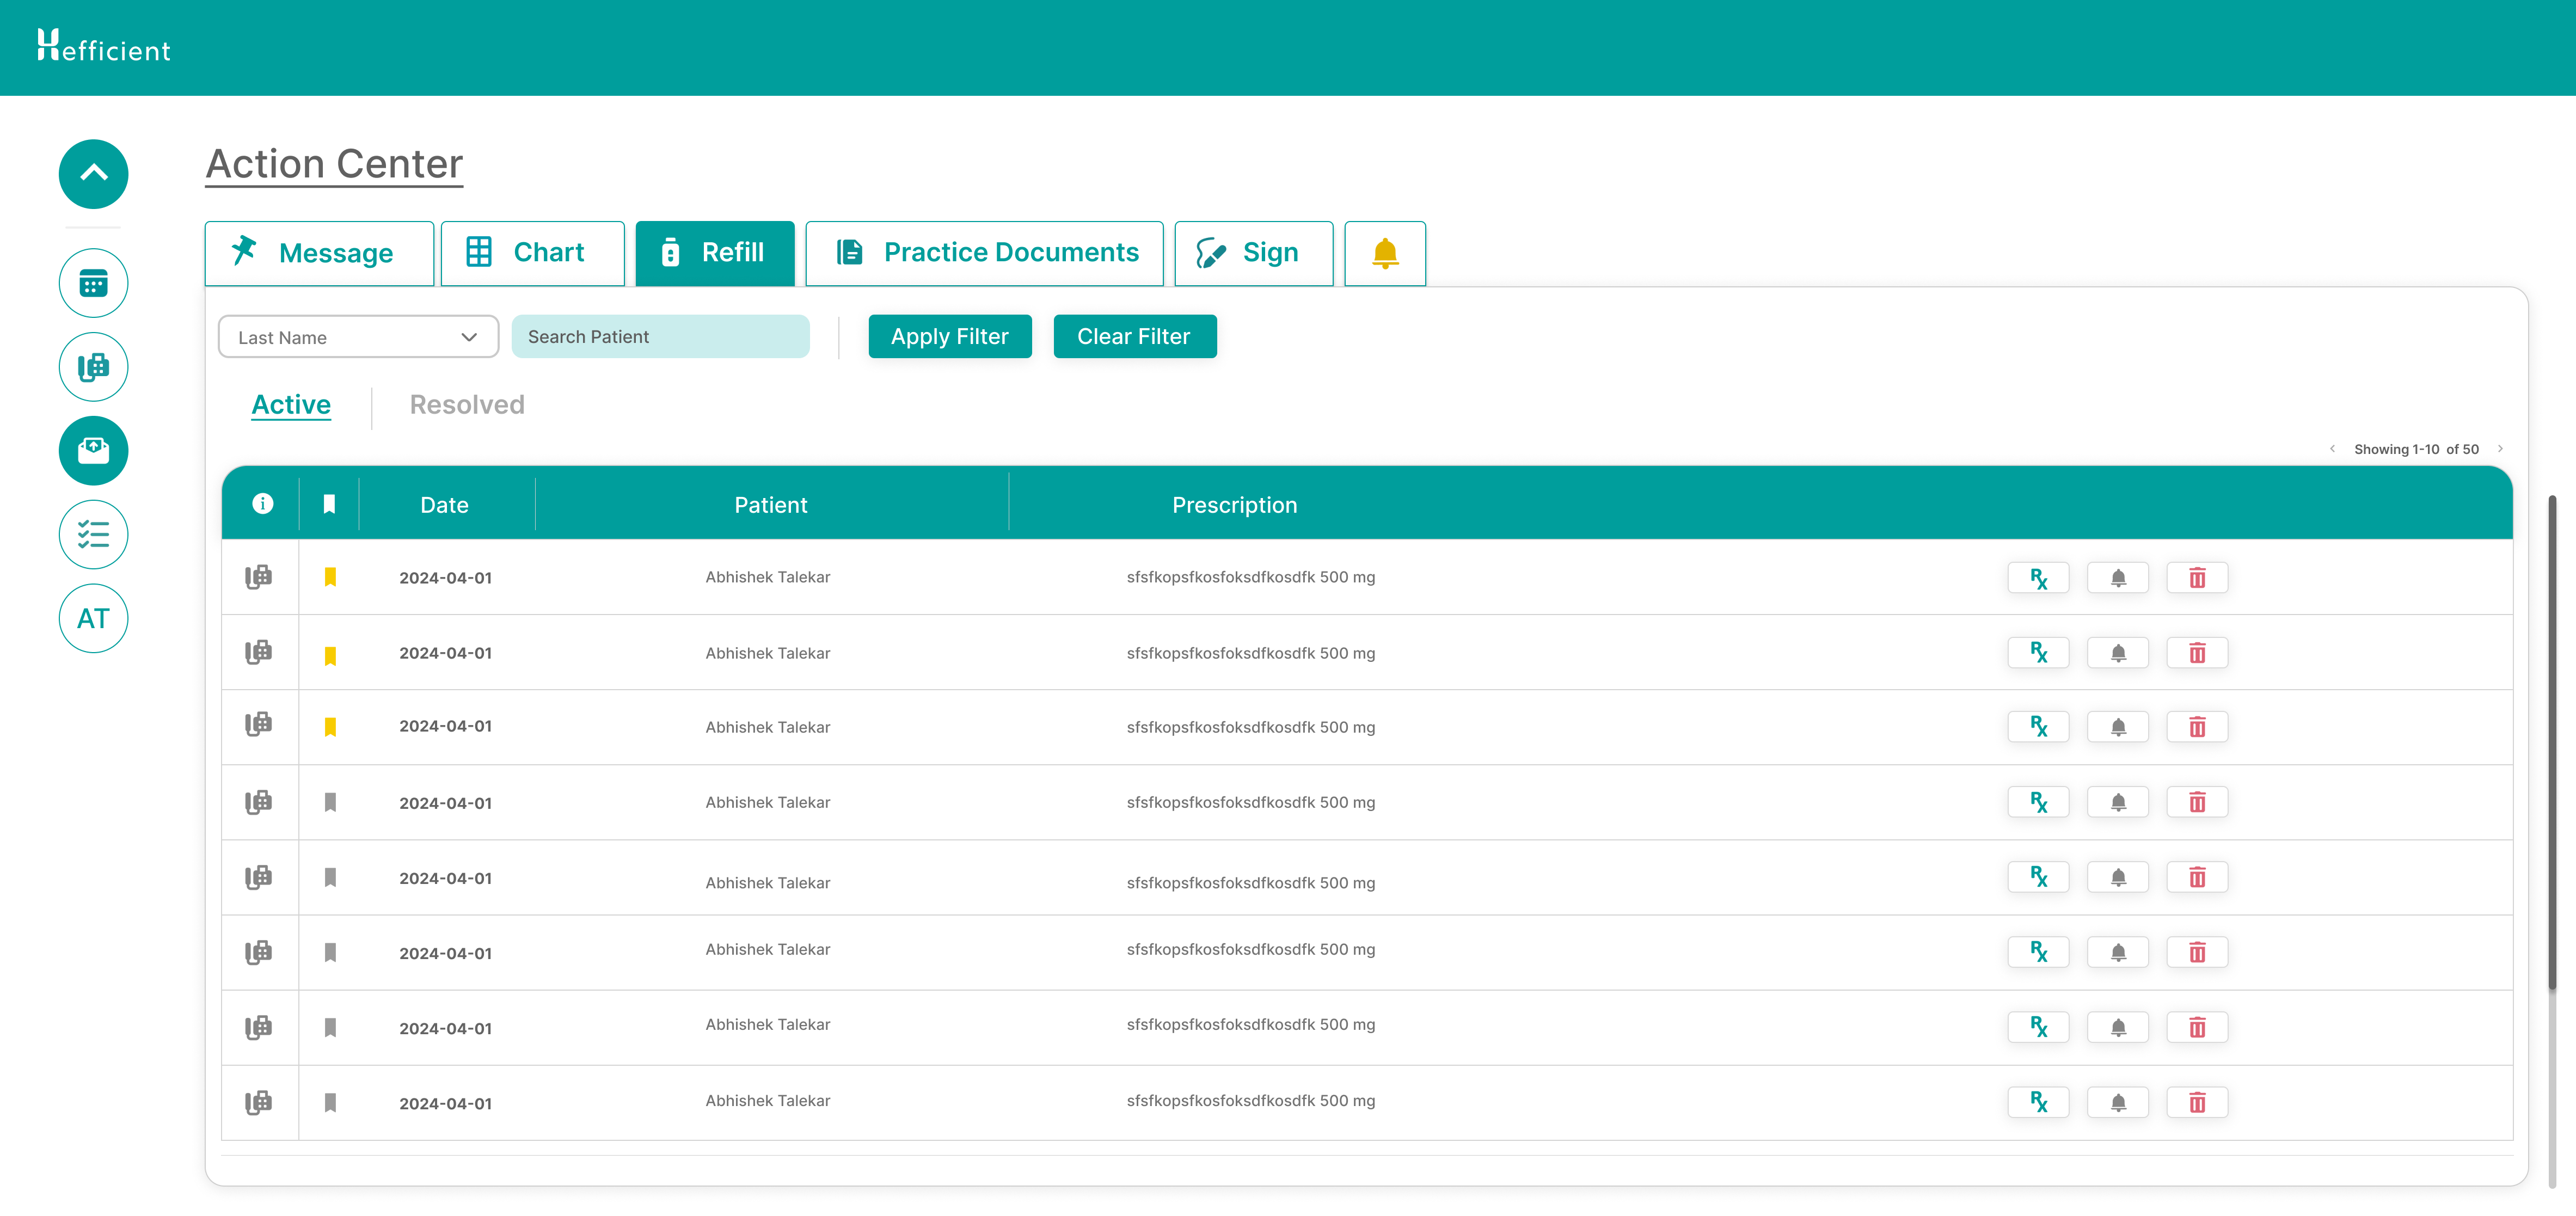Click the info icon column header
The height and width of the screenshot is (1216, 2576).
click(x=262, y=504)
